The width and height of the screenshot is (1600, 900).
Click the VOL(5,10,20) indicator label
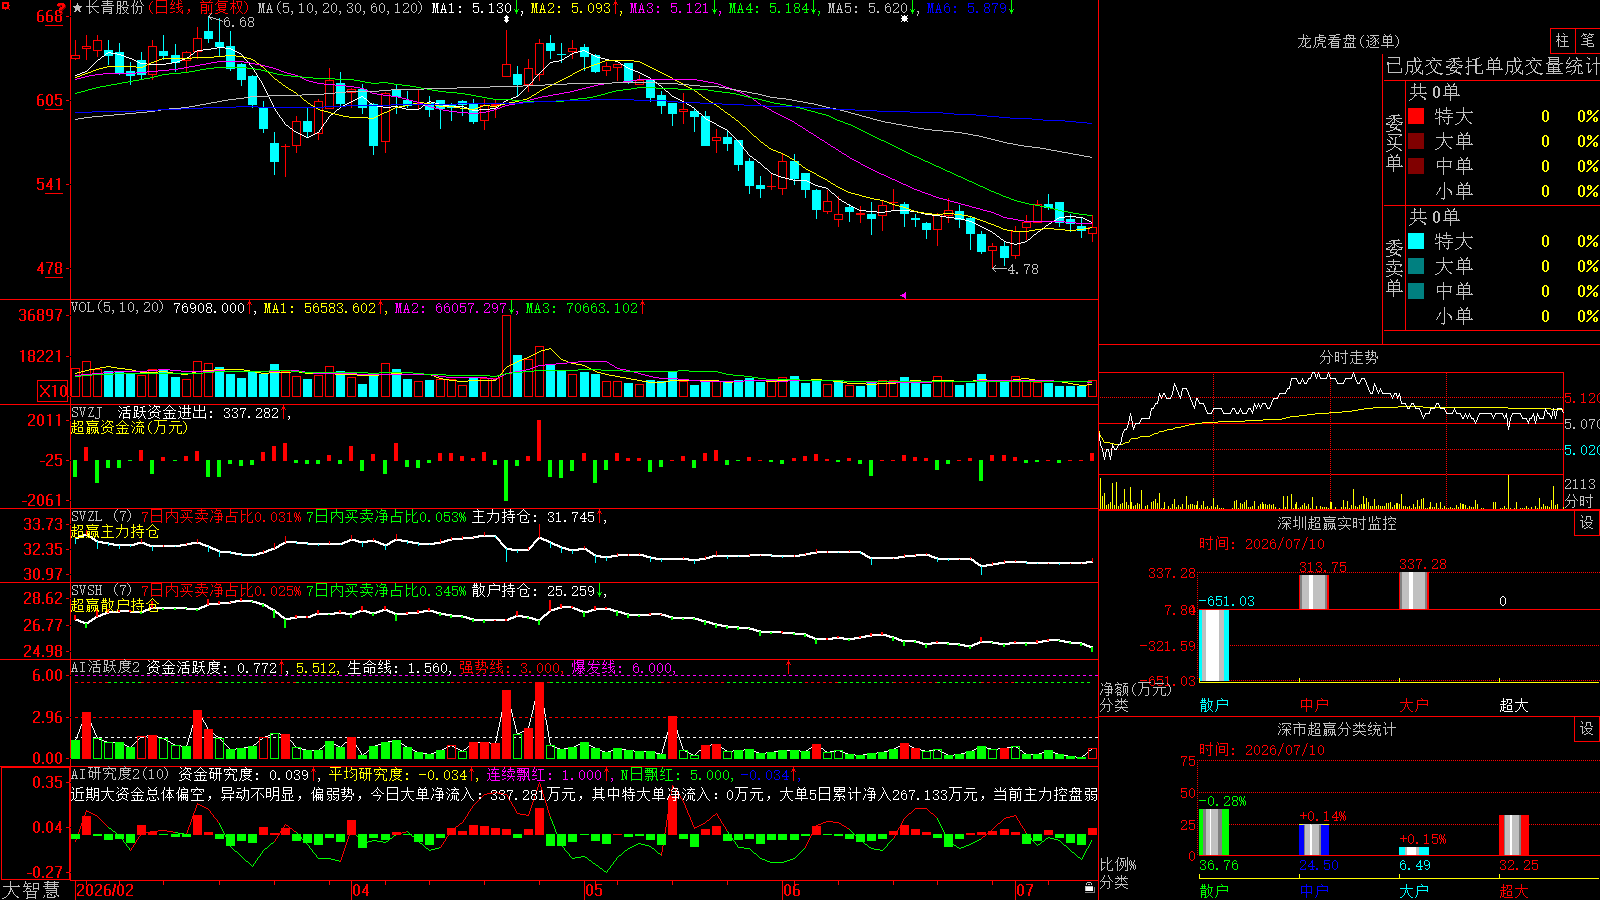click(x=117, y=307)
